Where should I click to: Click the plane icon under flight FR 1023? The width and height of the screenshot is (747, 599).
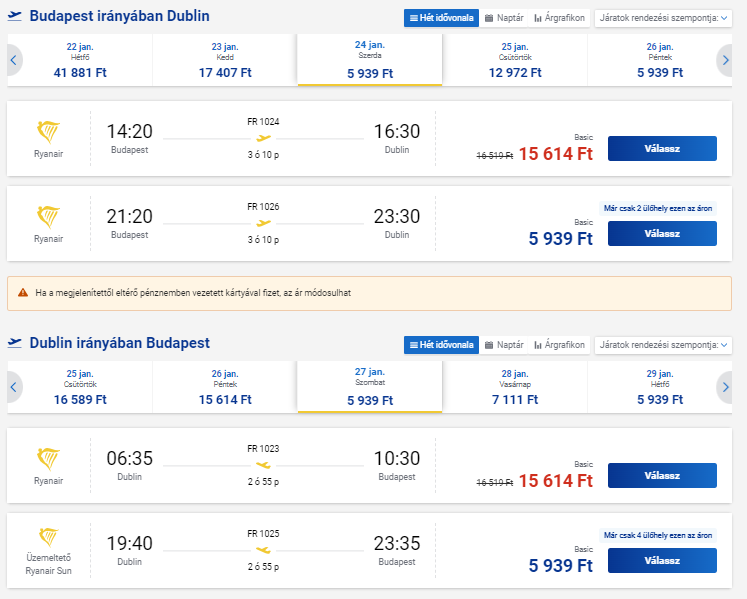(x=263, y=465)
